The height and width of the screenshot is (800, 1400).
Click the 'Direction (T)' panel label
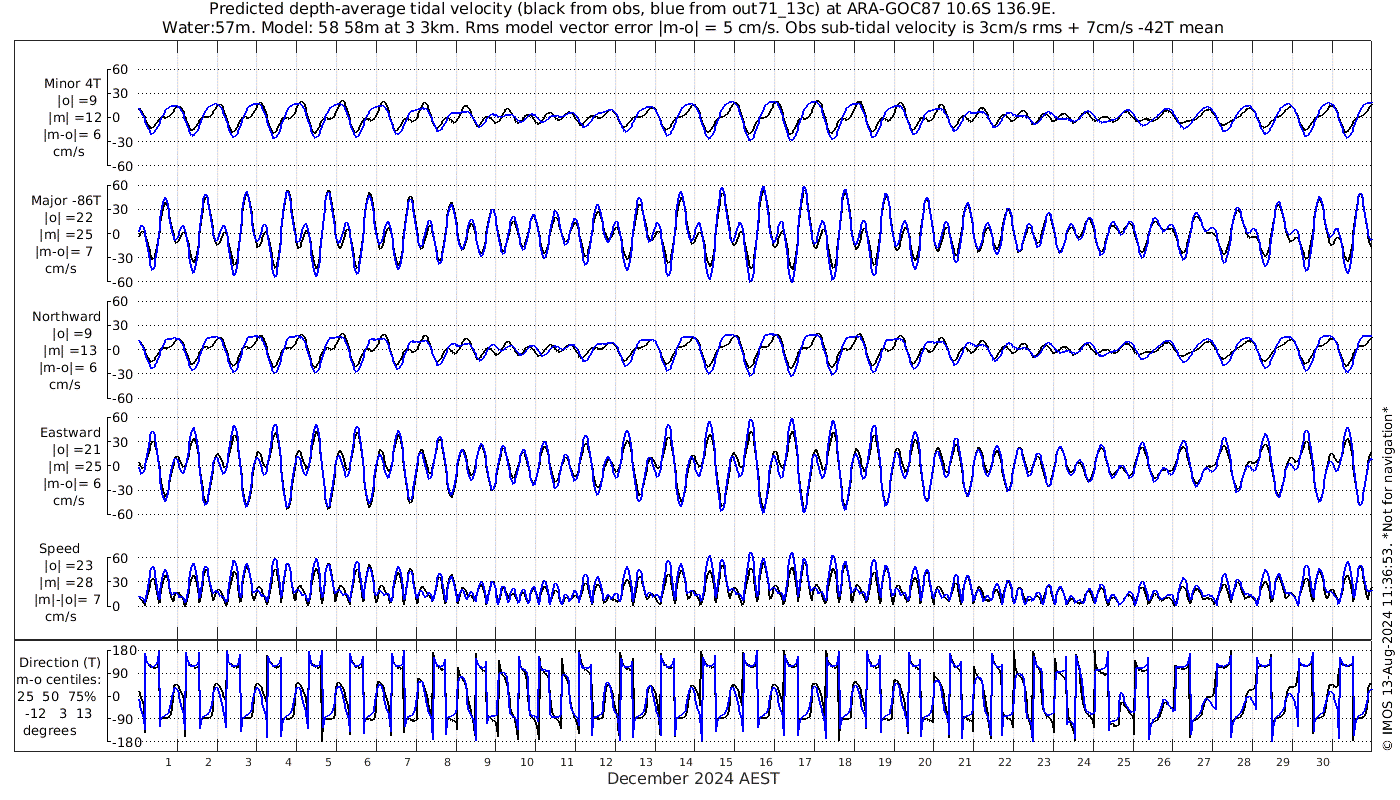[60, 663]
